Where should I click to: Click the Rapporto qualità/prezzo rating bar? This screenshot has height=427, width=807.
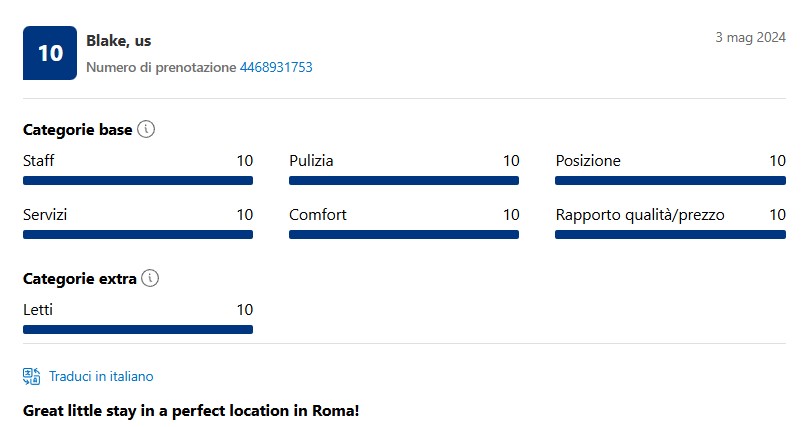point(671,235)
